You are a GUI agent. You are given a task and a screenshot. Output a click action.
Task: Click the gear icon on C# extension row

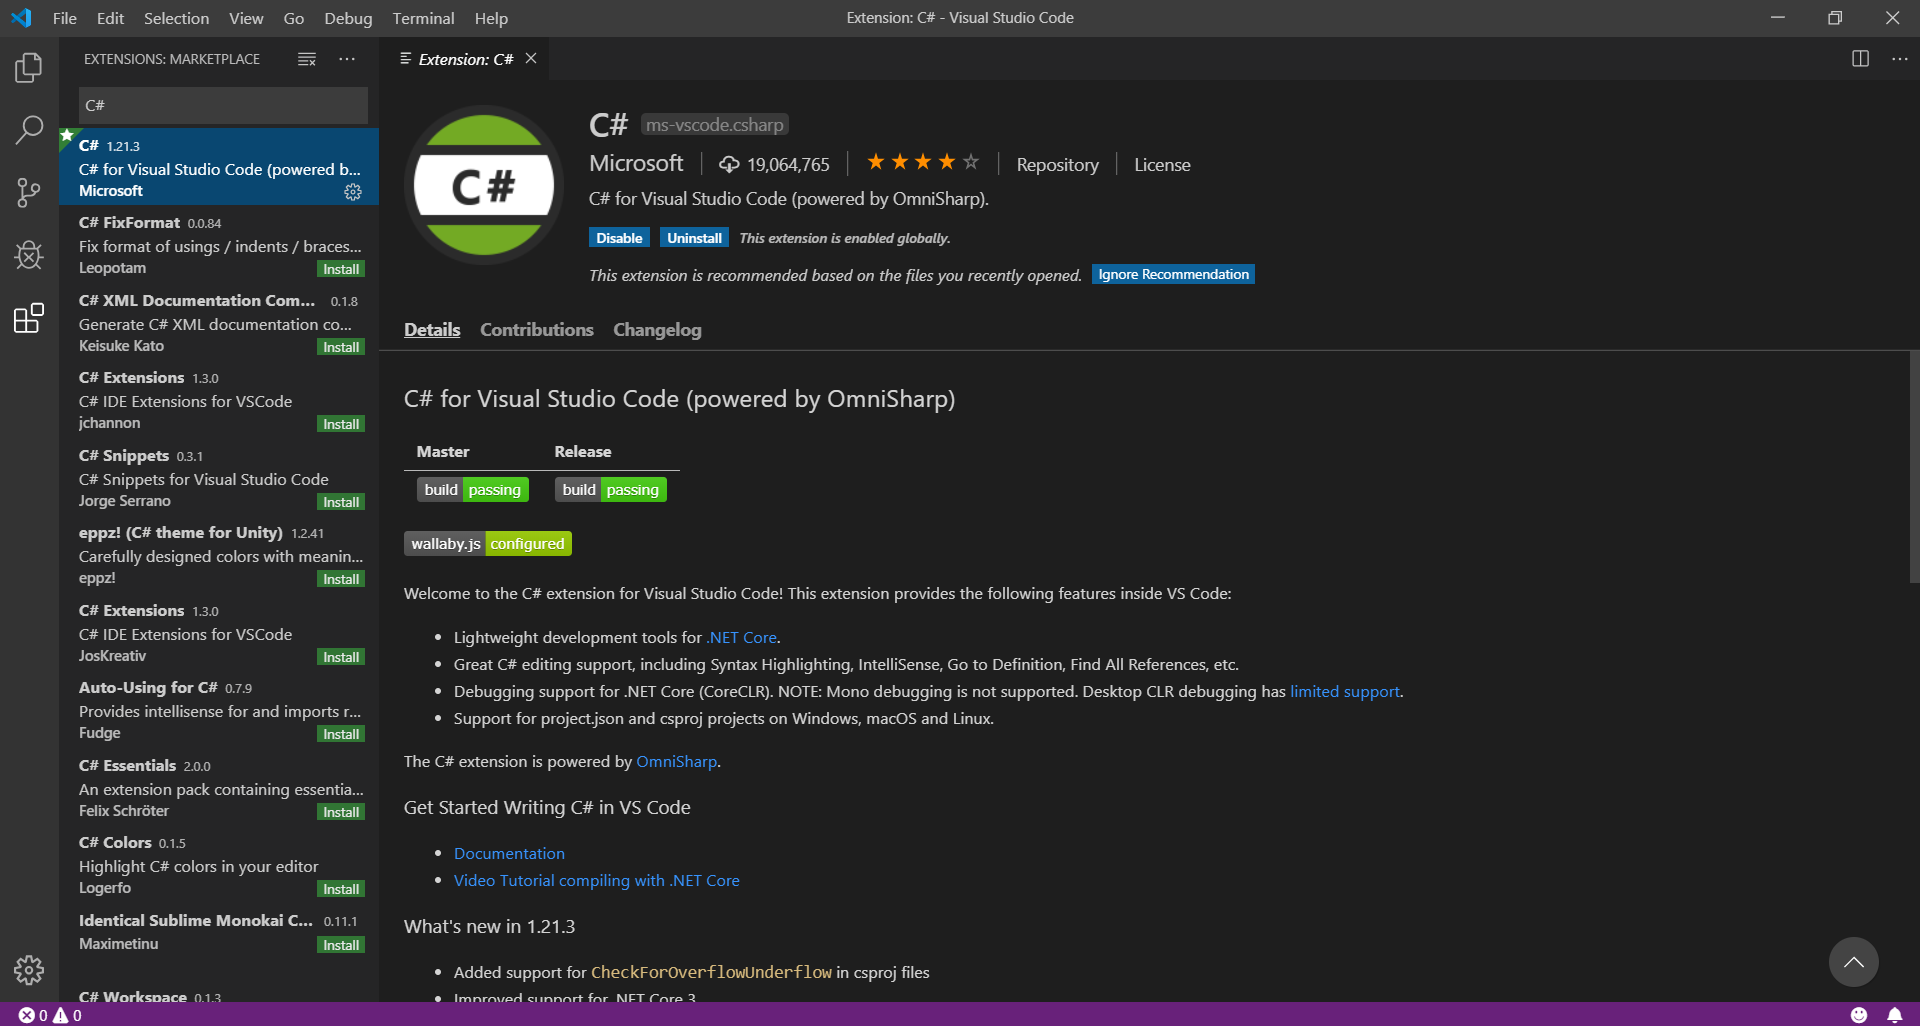(353, 192)
